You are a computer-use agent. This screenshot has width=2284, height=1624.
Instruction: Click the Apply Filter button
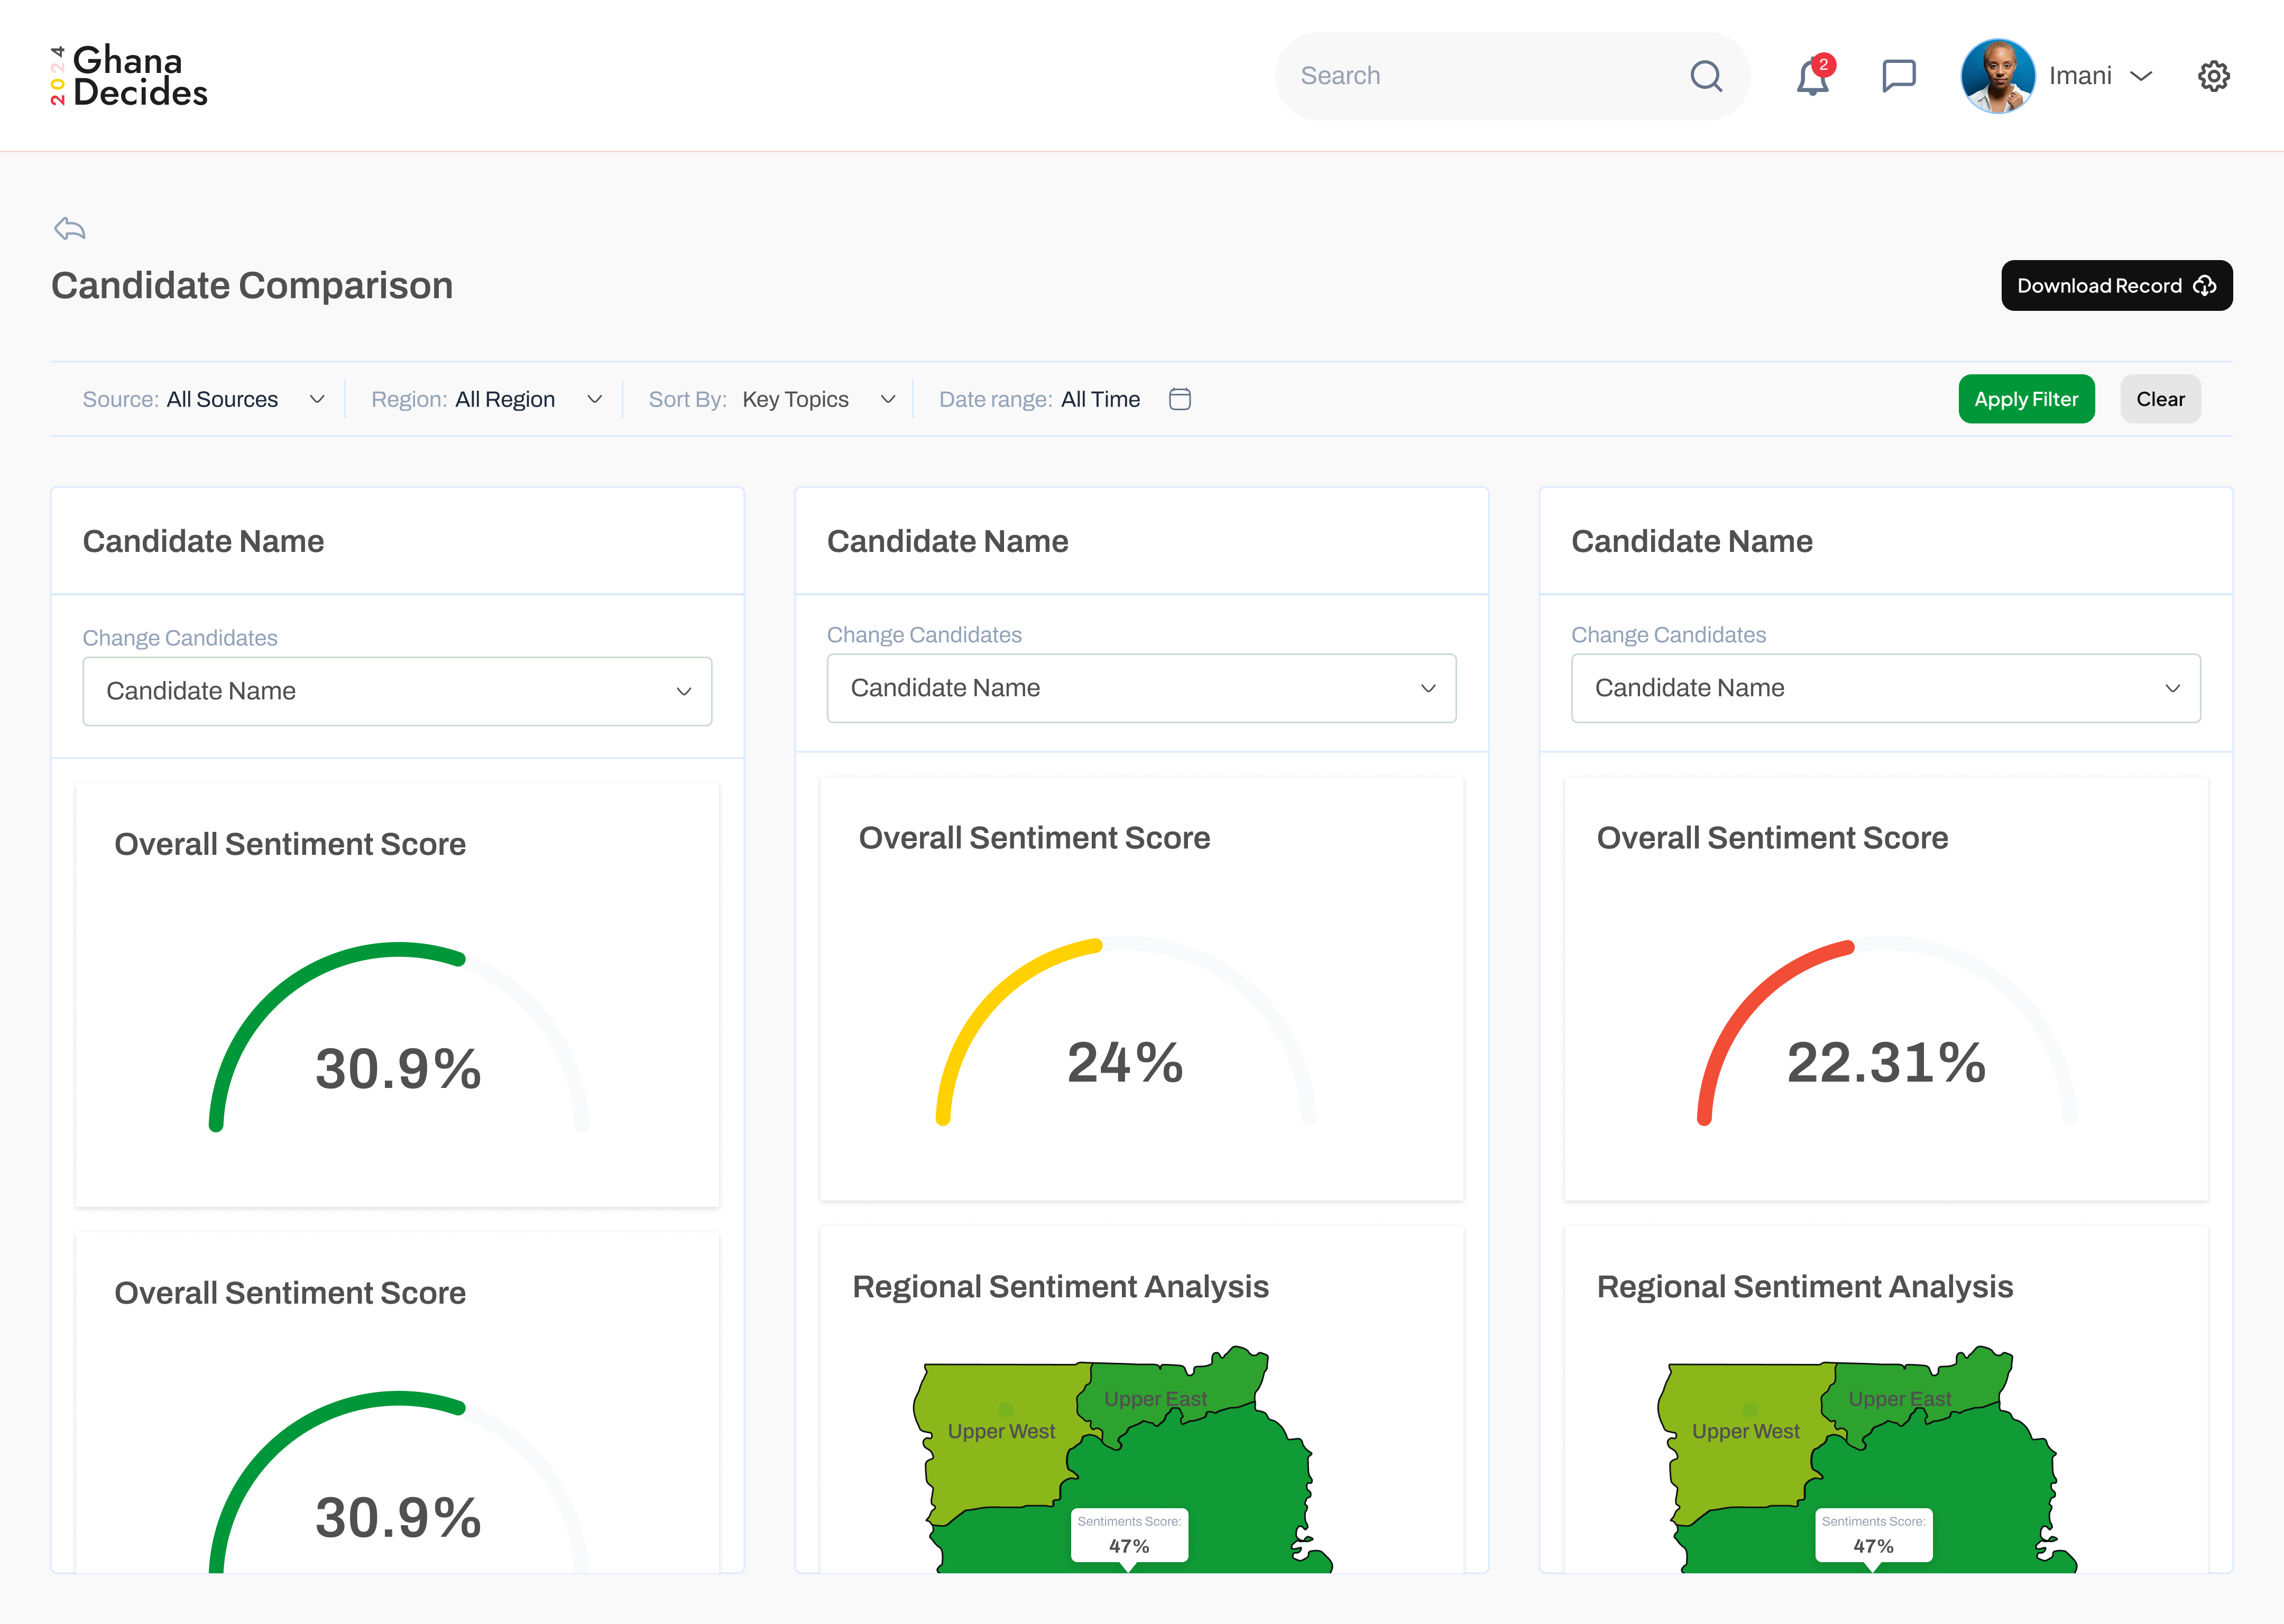(x=2026, y=399)
